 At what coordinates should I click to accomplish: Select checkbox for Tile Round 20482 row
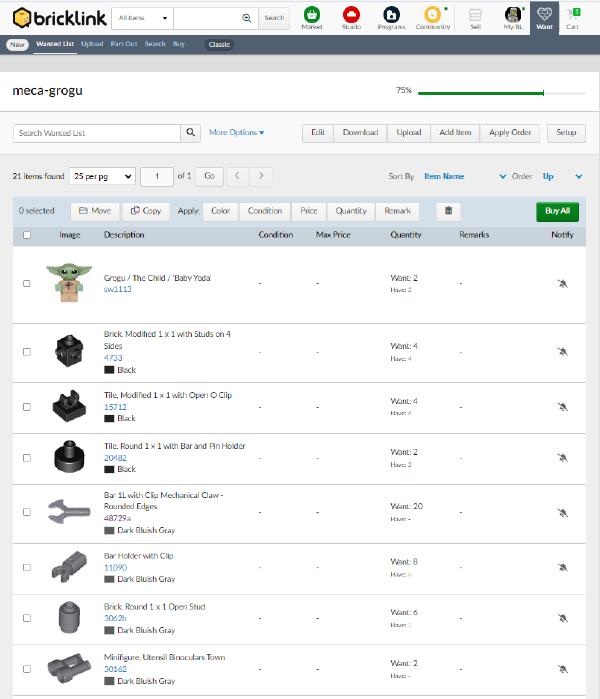pos(27,457)
